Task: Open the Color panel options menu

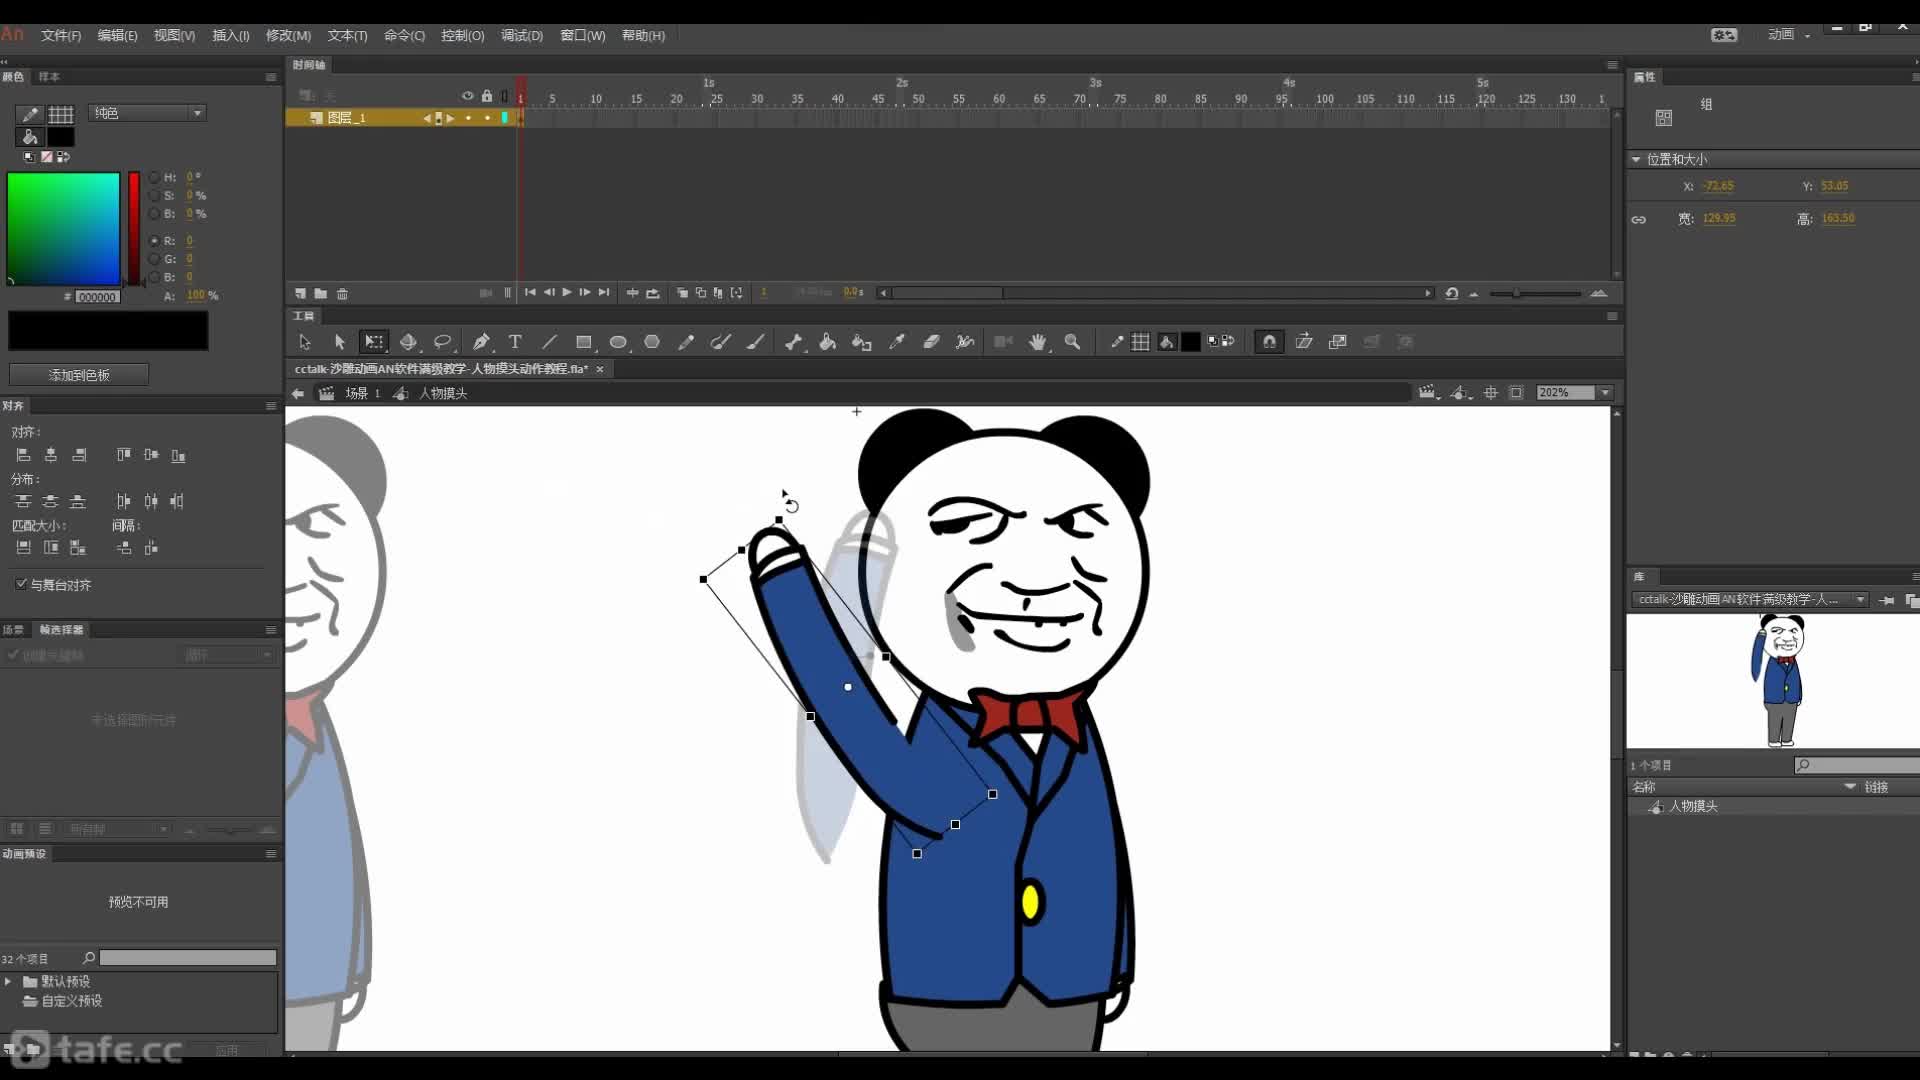Action: [x=270, y=77]
